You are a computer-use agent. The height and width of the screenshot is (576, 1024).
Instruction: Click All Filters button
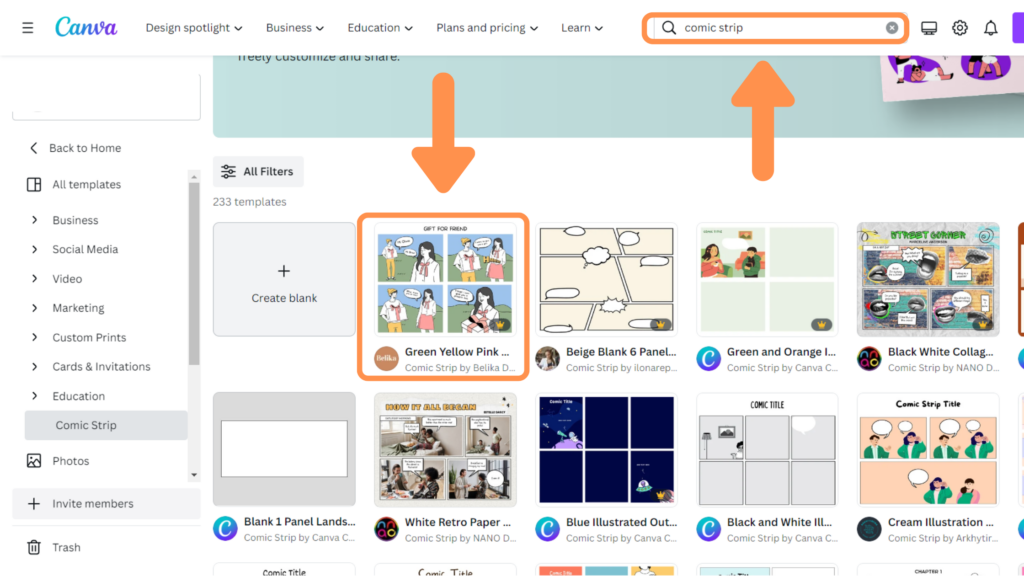click(258, 171)
